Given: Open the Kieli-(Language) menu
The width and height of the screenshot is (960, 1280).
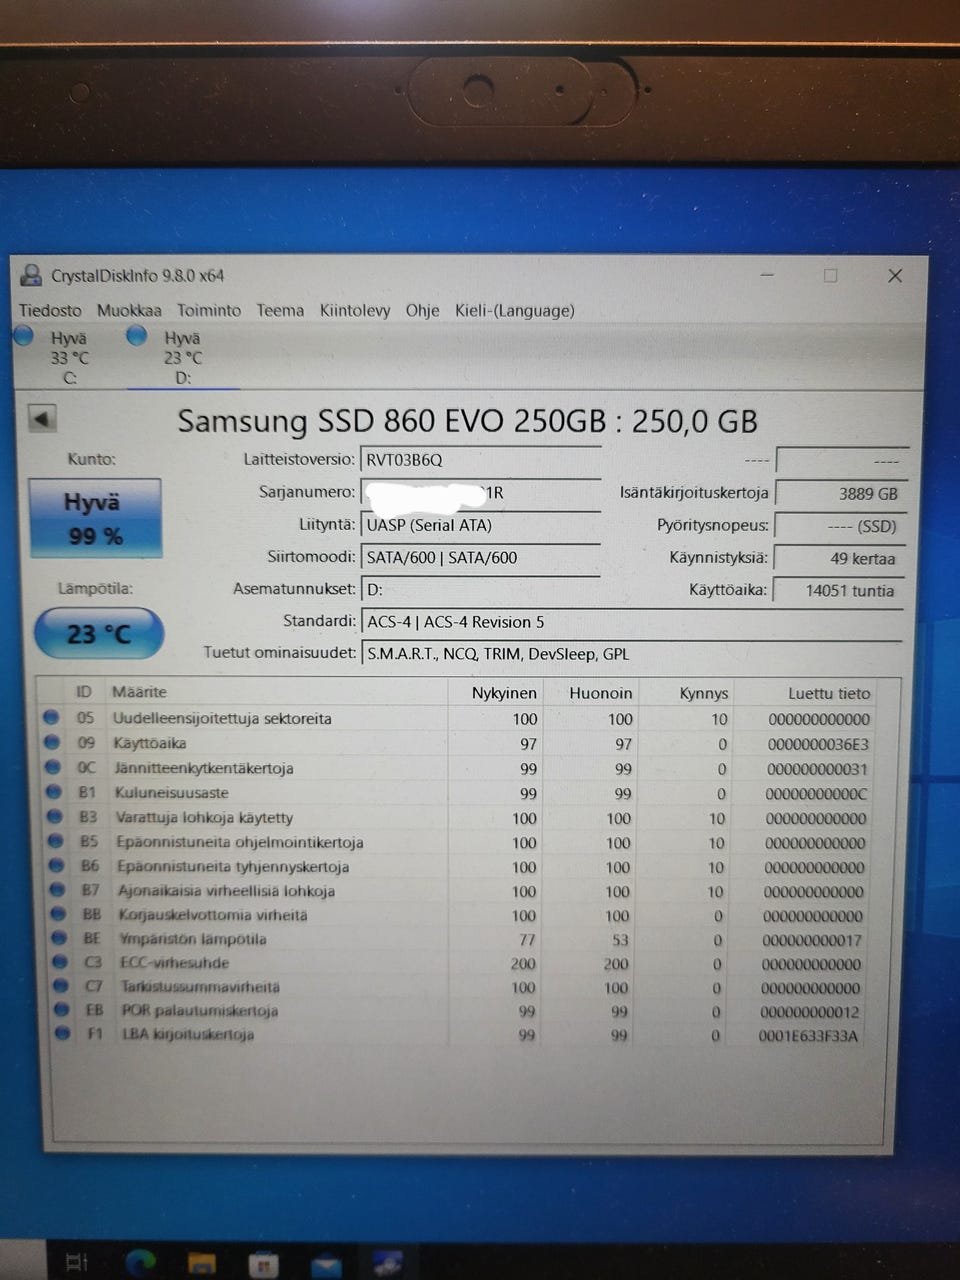Looking at the screenshot, I should (515, 310).
